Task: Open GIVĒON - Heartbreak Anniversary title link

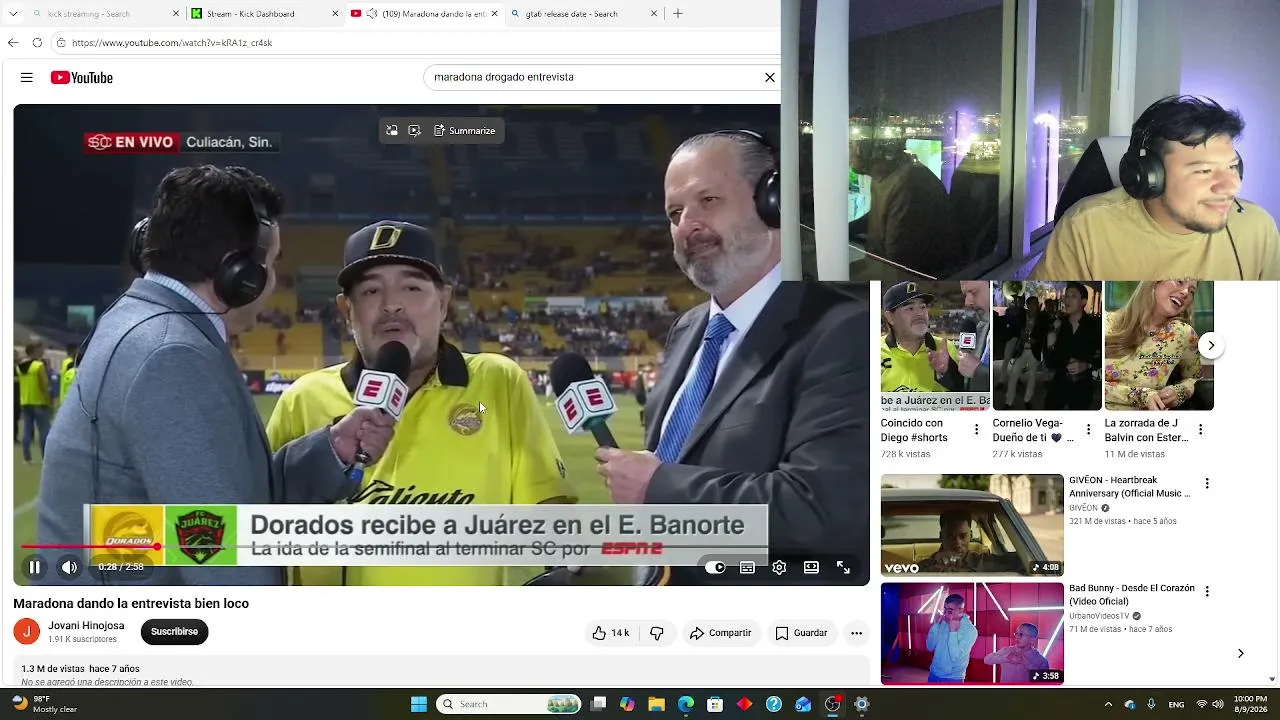Action: pyautogui.click(x=1130, y=487)
